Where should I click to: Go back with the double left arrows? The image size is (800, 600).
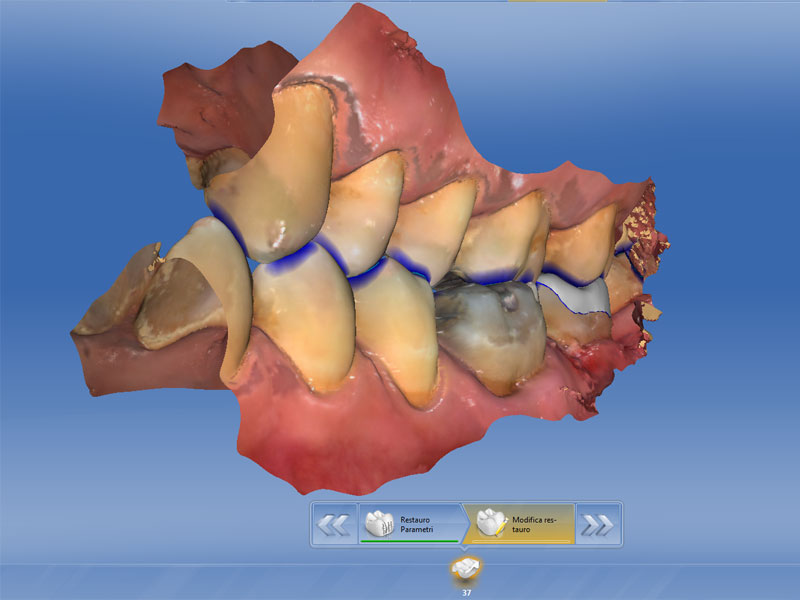334,524
